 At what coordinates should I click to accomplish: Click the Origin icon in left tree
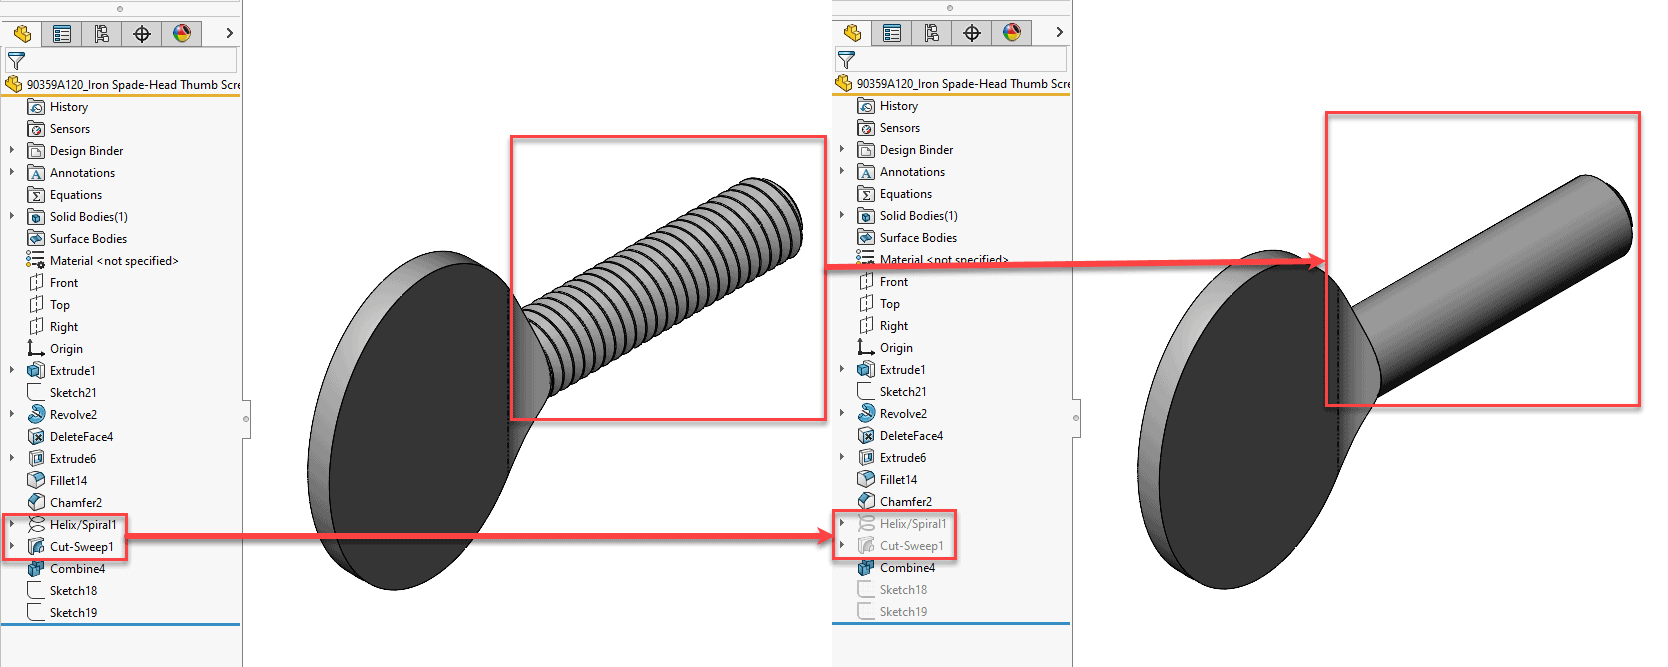point(36,349)
